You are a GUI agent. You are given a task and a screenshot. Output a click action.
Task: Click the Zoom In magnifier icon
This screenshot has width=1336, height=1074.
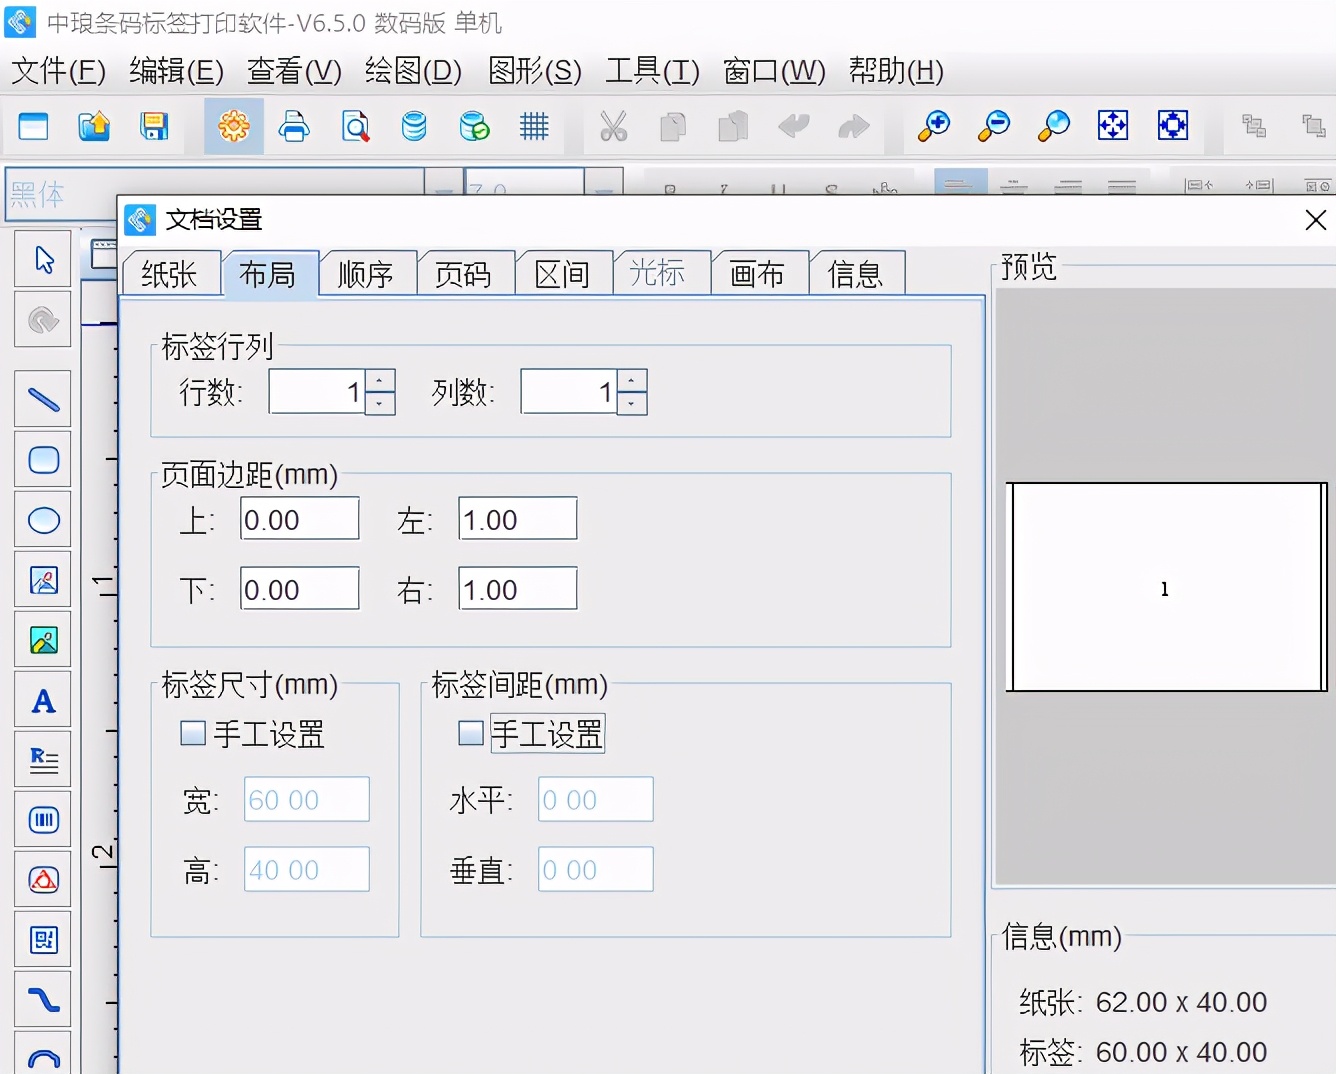click(933, 126)
